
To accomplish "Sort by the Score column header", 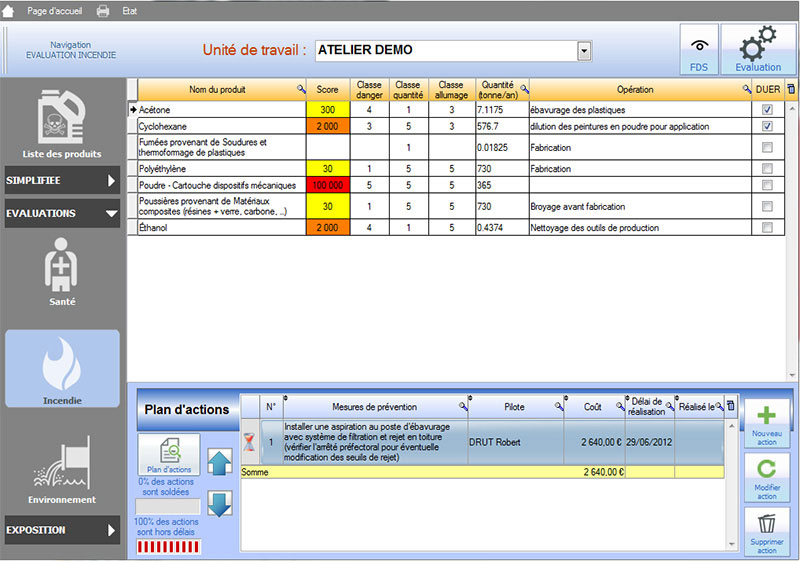I will 327,89.
